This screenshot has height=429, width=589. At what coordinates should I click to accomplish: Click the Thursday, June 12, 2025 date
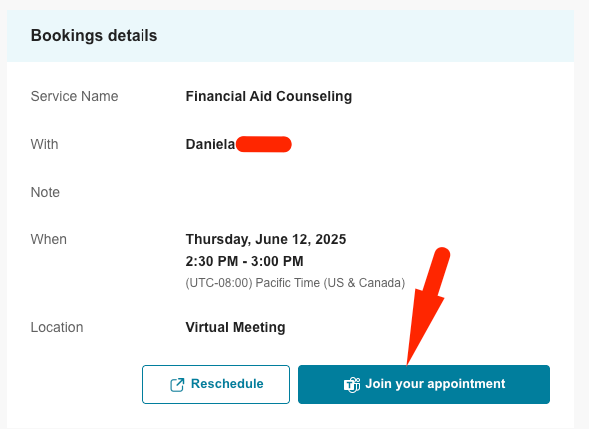(266, 239)
